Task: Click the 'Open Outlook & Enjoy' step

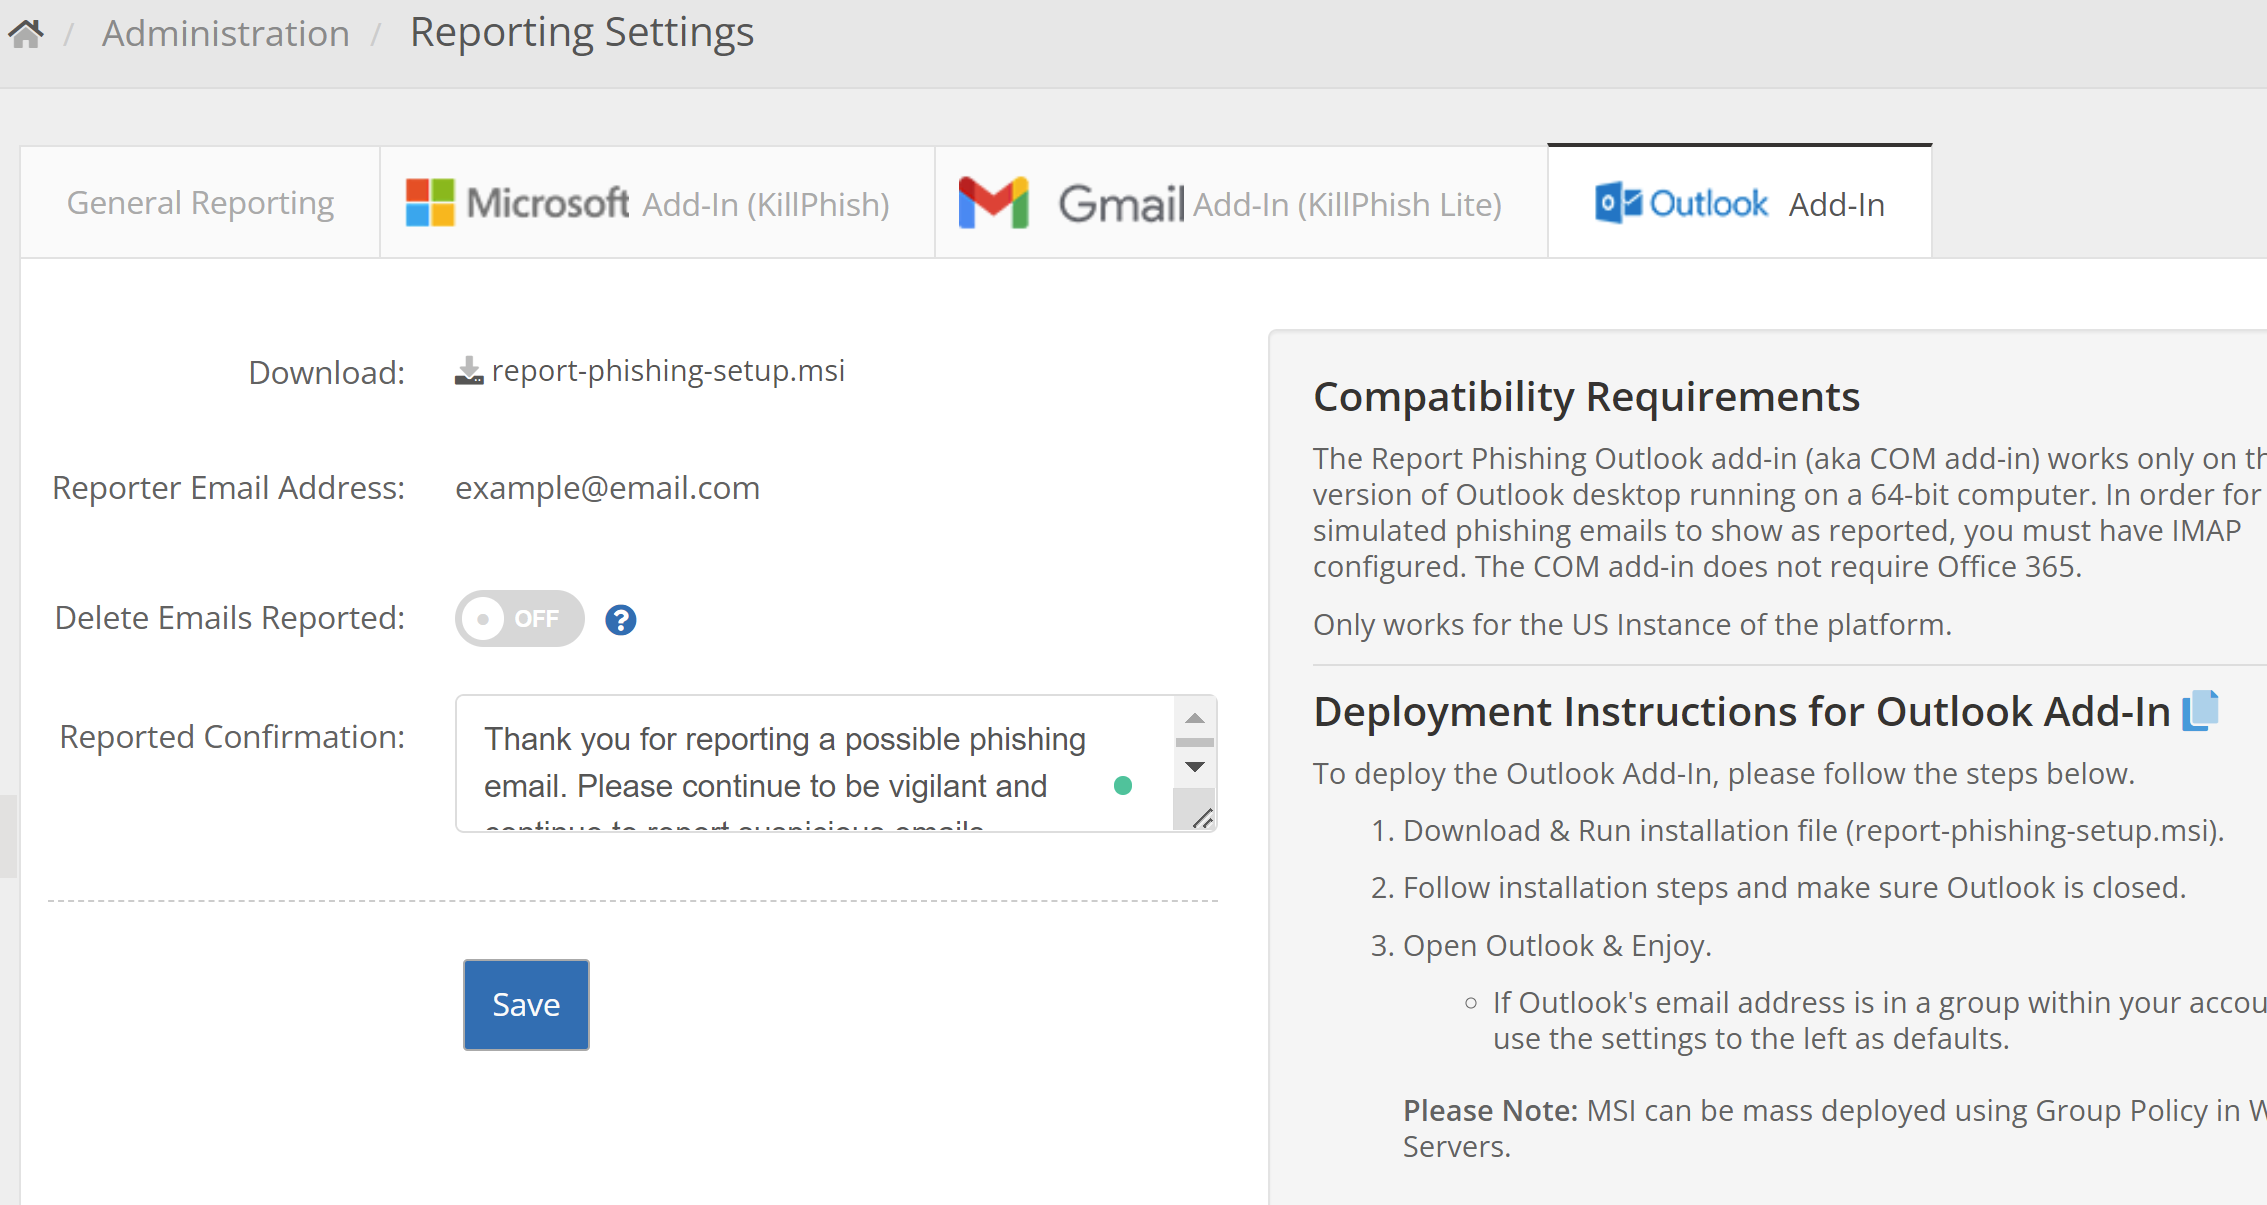Action: 1557,946
